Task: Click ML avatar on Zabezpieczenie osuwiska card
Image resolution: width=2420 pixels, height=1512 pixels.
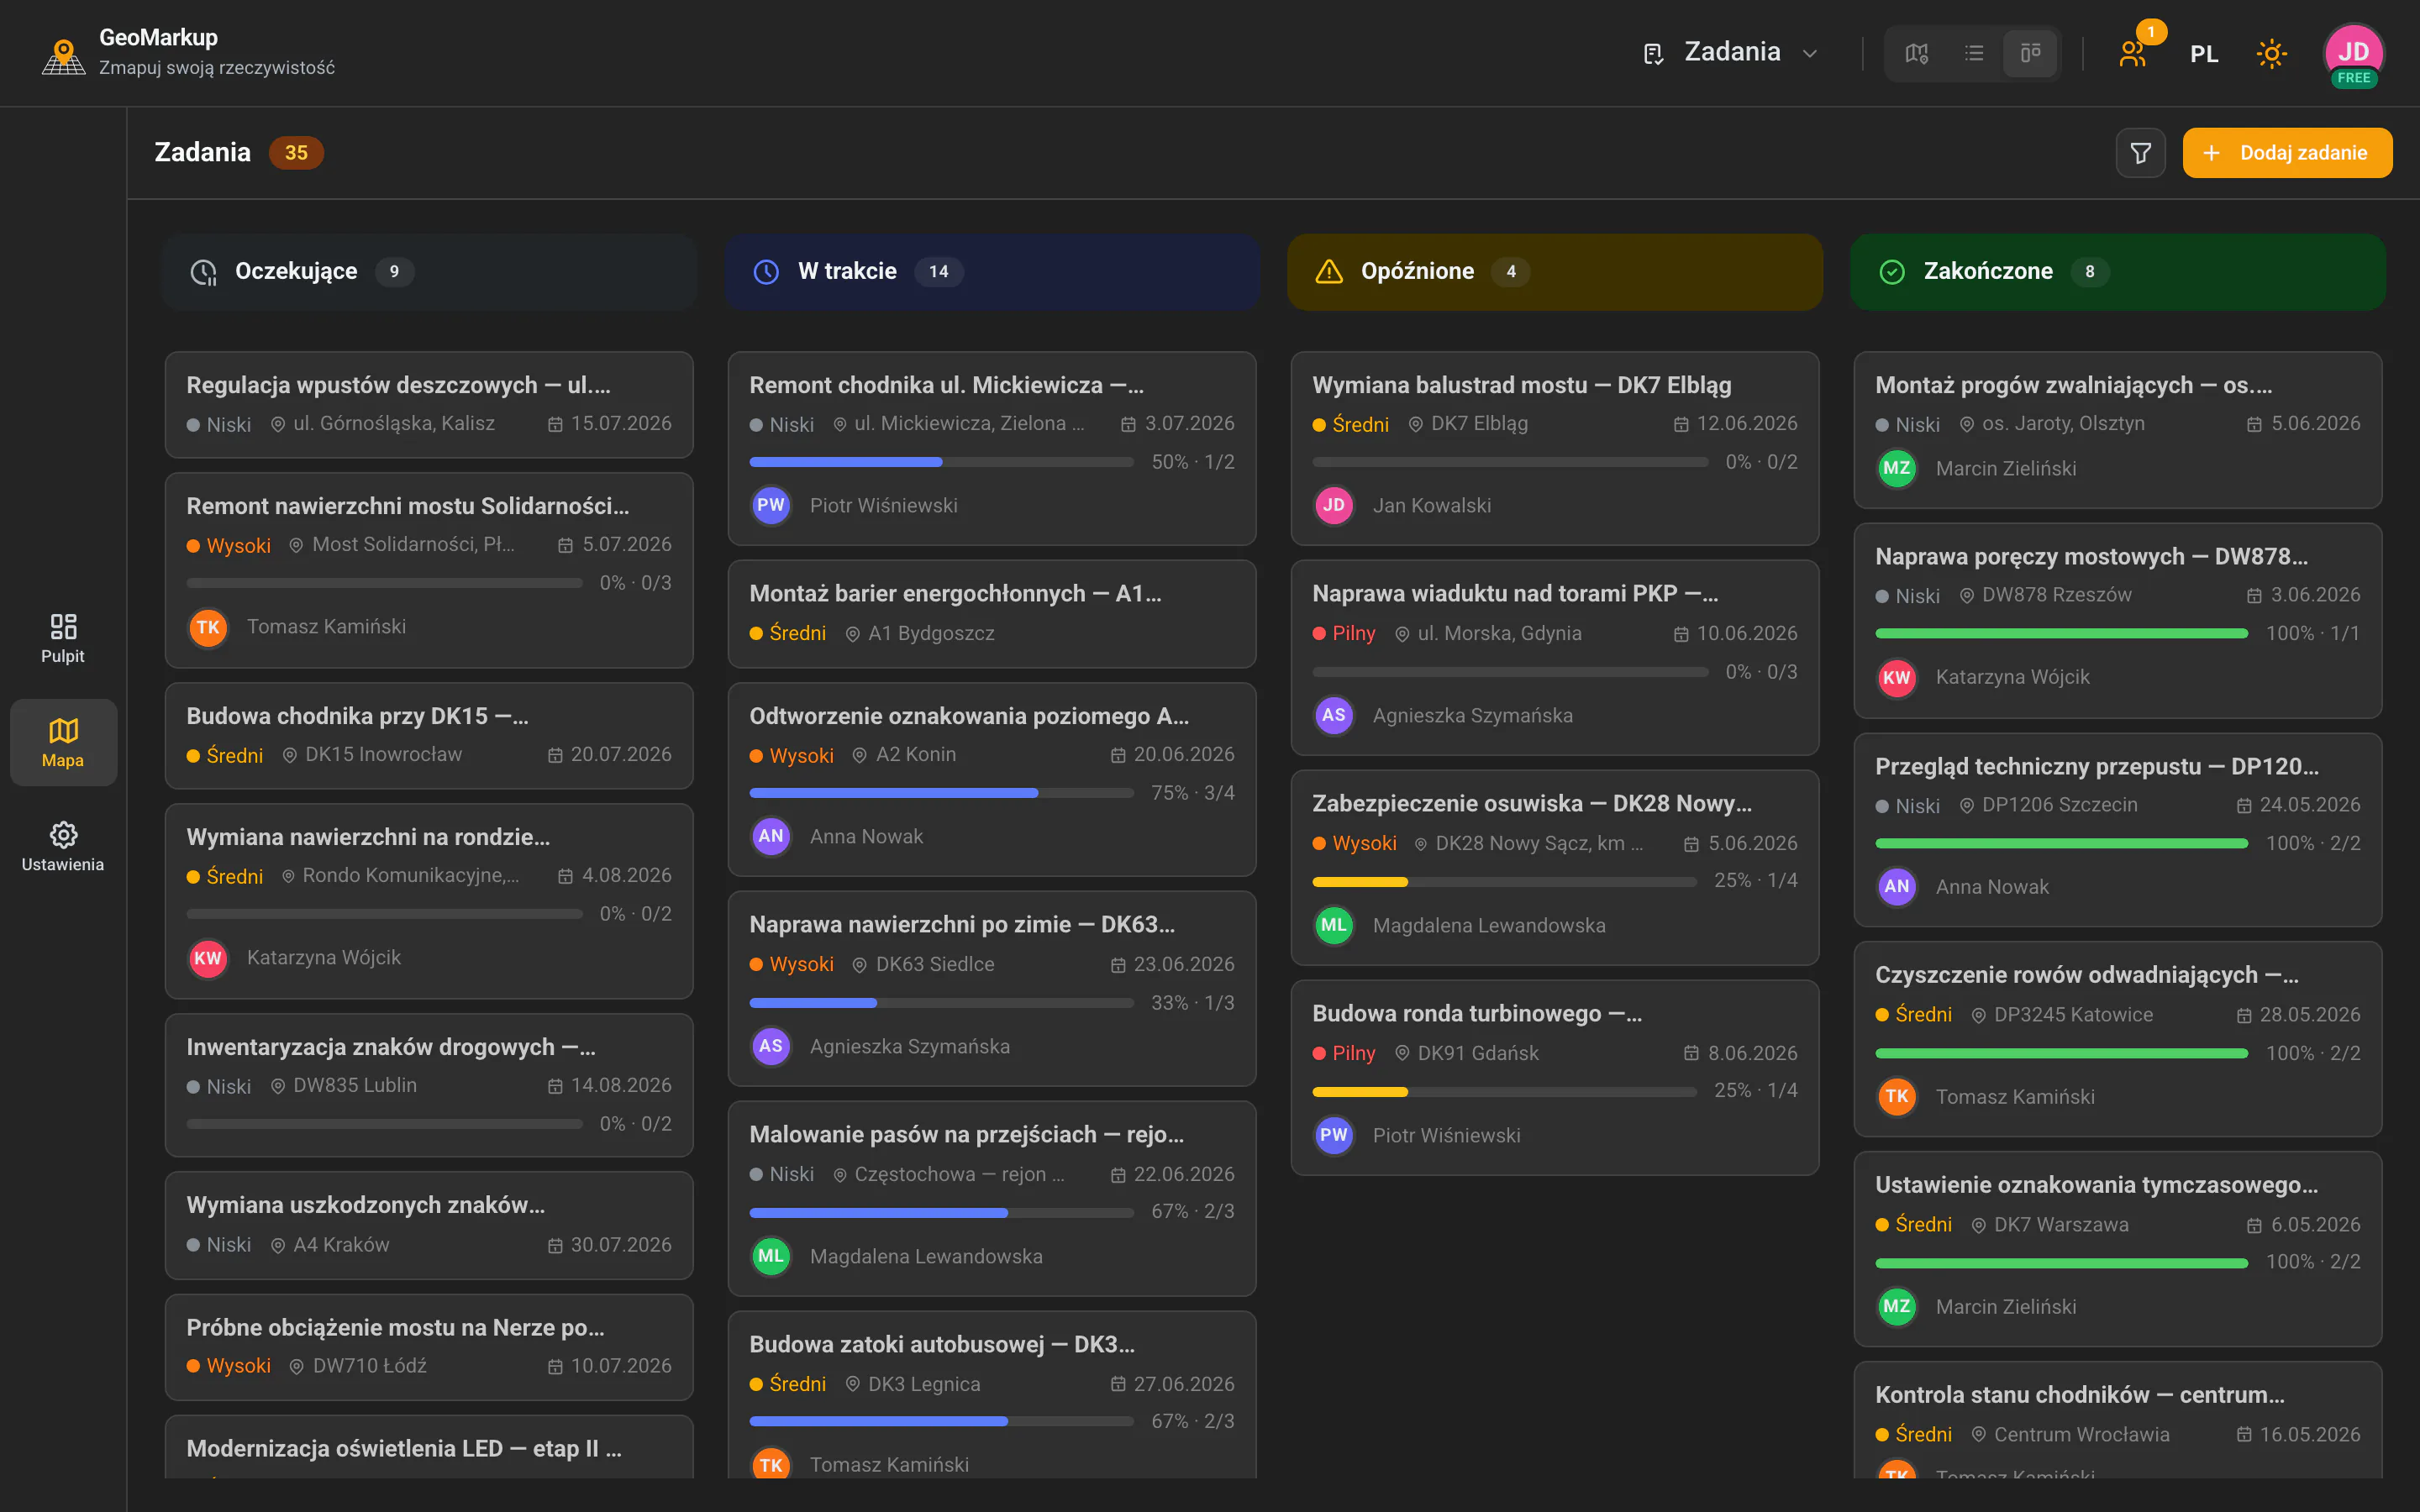Action: [x=1334, y=925]
